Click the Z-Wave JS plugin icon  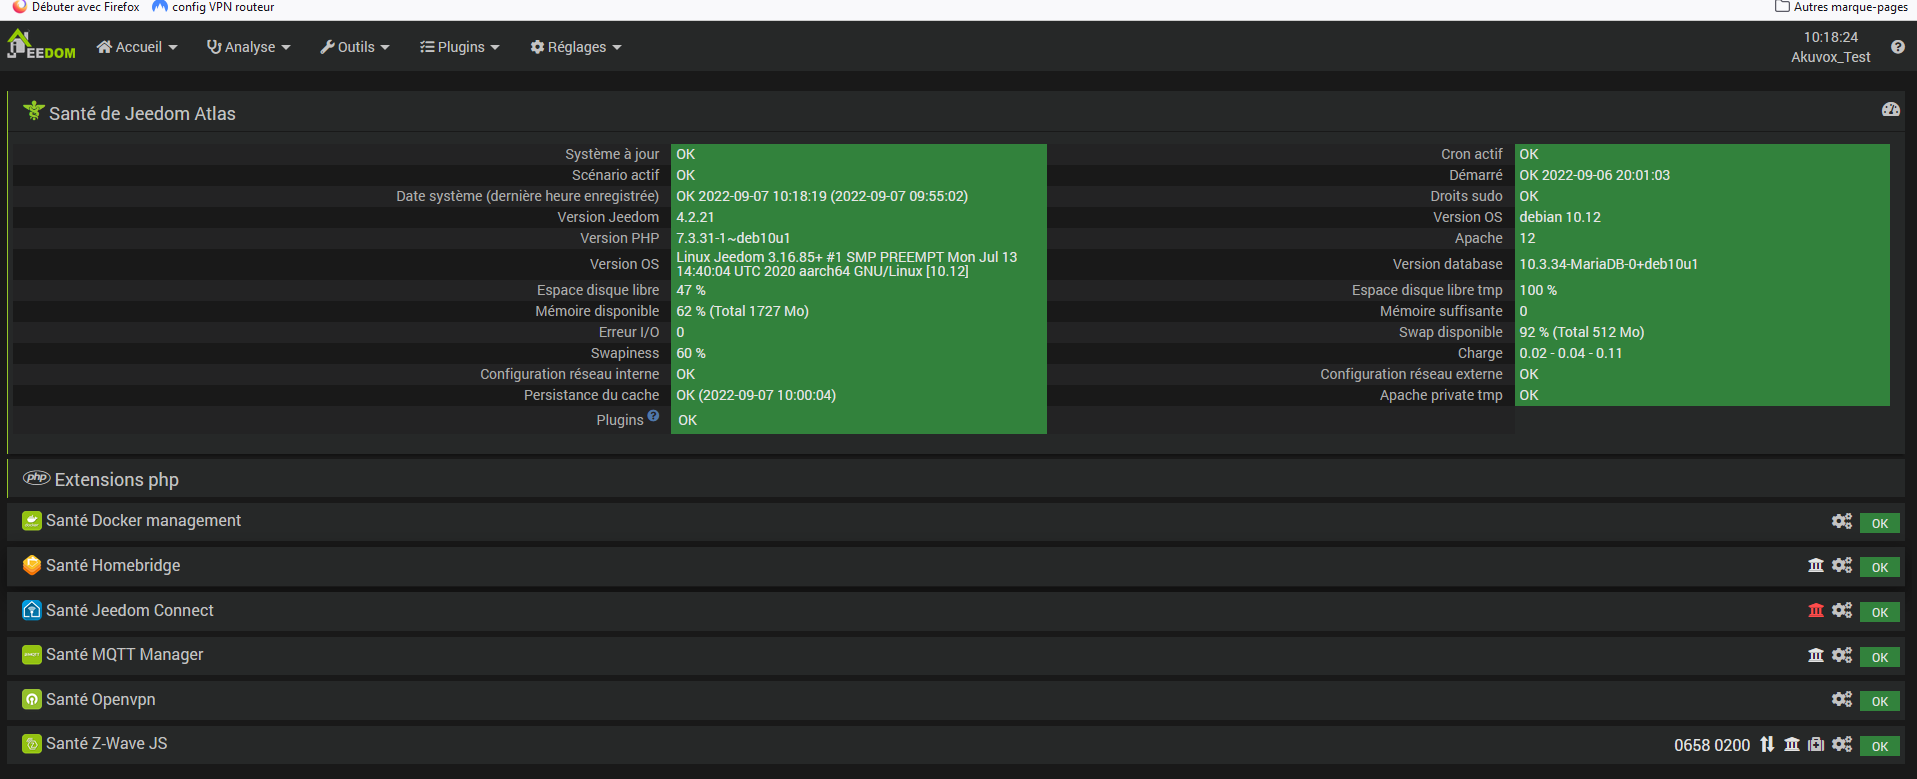coord(32,744)
